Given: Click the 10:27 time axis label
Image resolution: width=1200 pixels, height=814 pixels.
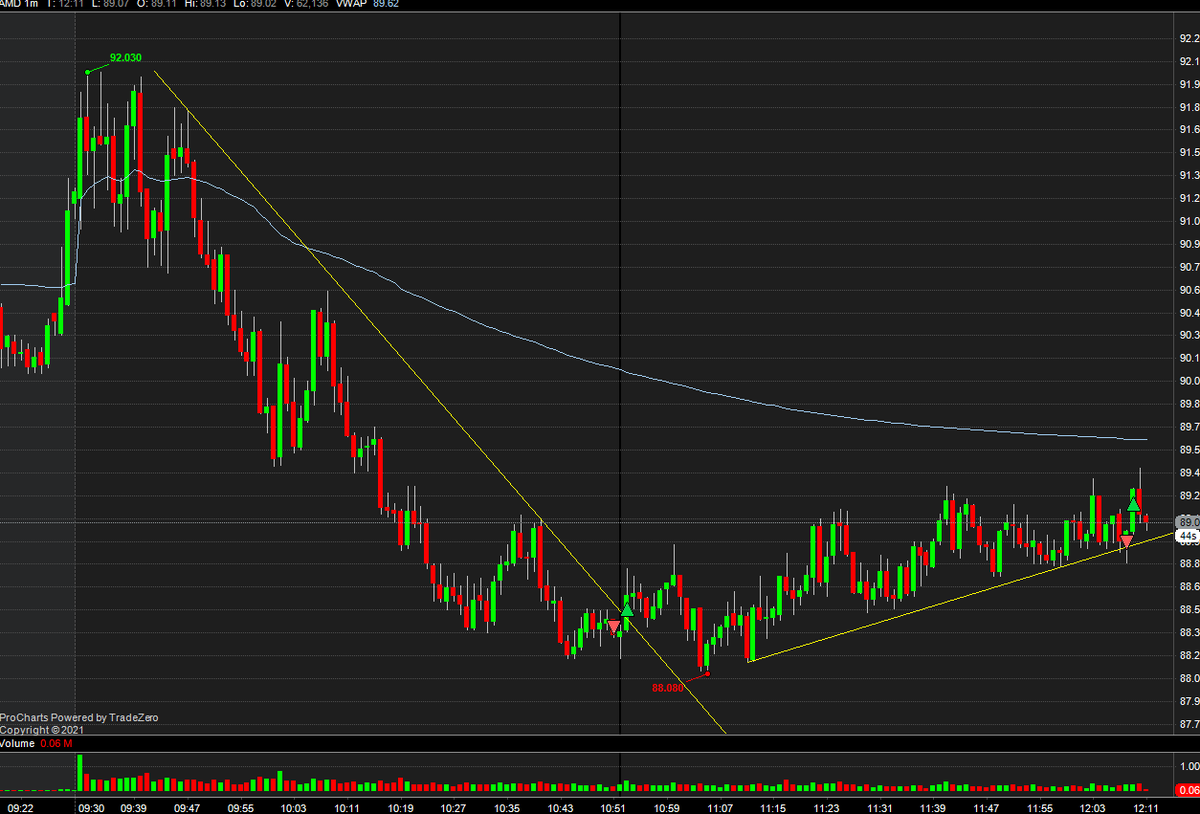Looking at the screenshot, I should 453,807.
